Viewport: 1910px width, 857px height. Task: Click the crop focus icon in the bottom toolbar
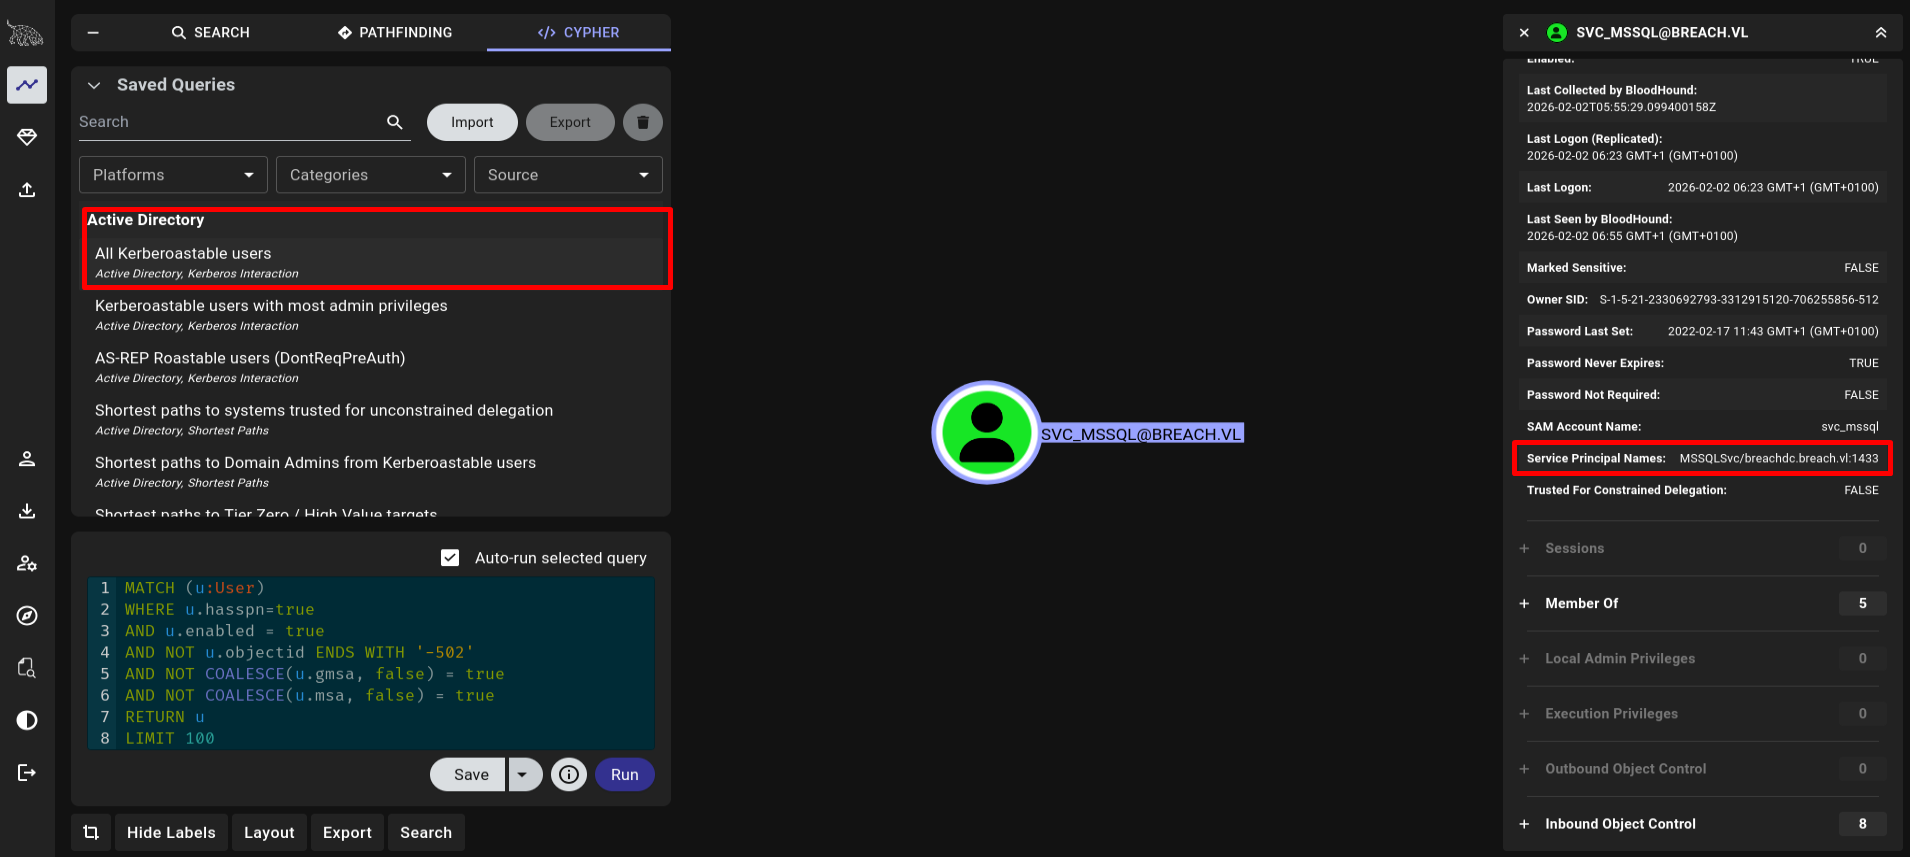91,832
